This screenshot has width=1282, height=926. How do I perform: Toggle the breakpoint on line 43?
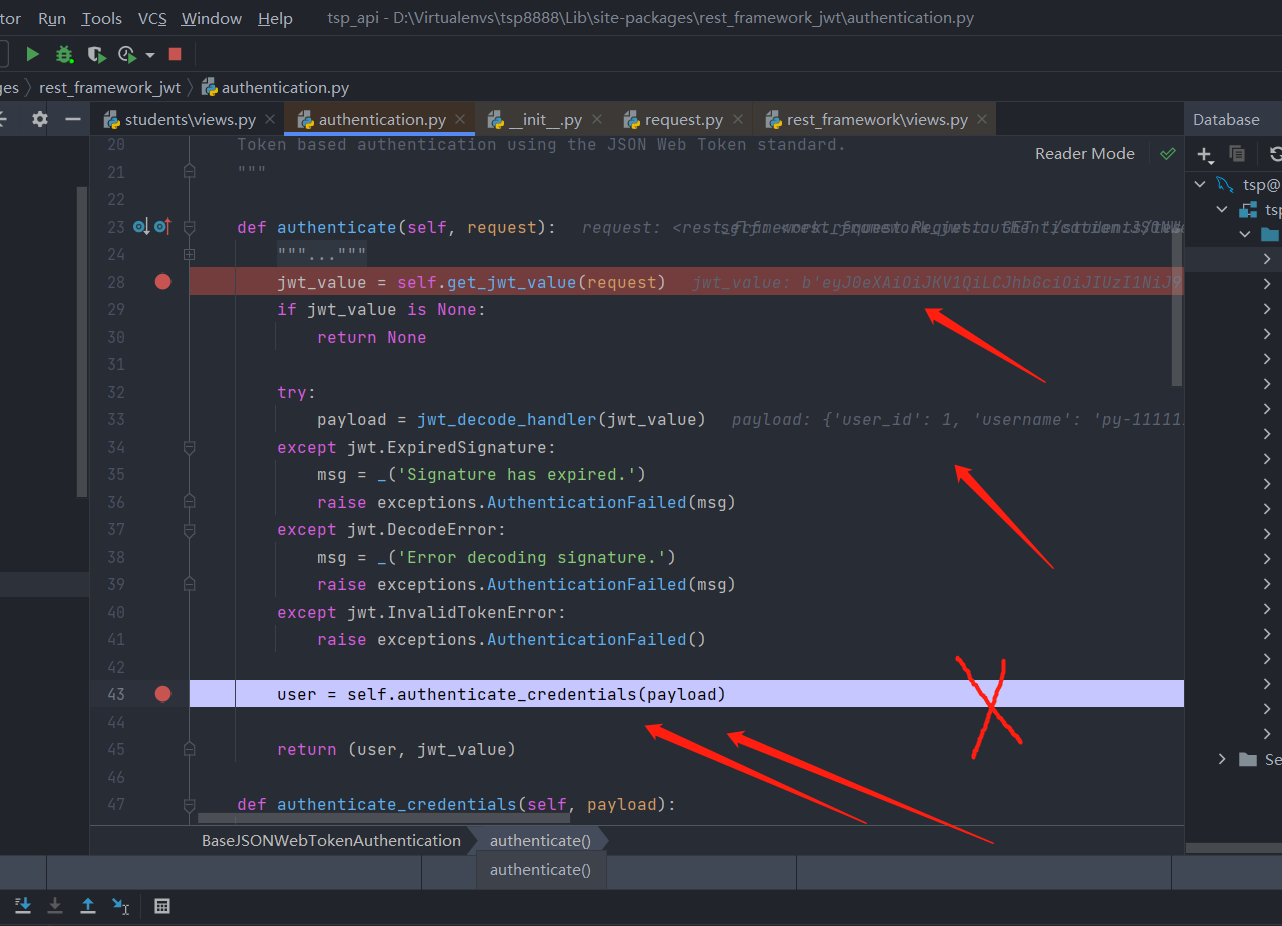coord(163,694)
